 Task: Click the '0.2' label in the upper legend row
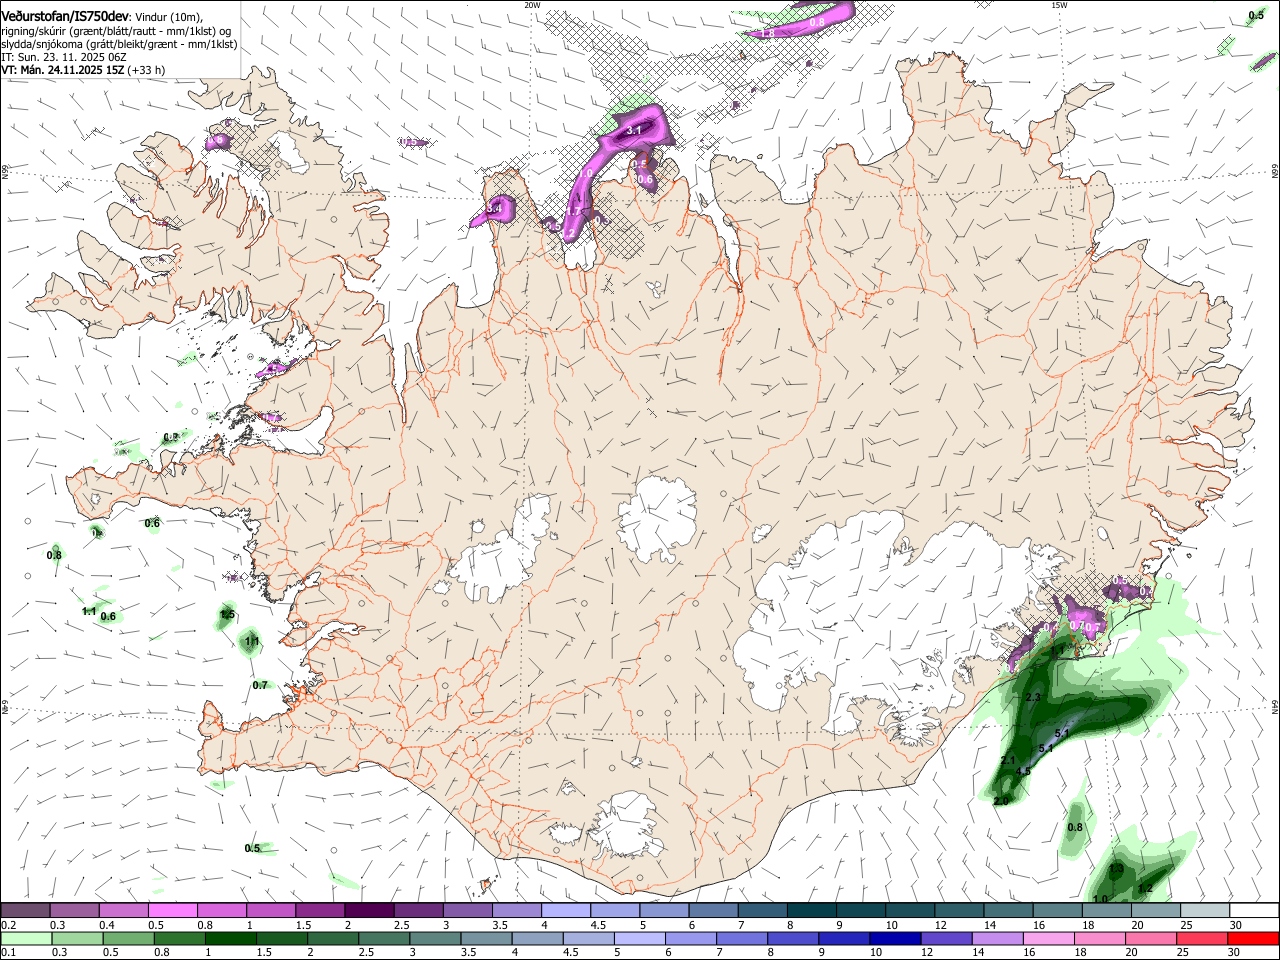click(9, 925)
